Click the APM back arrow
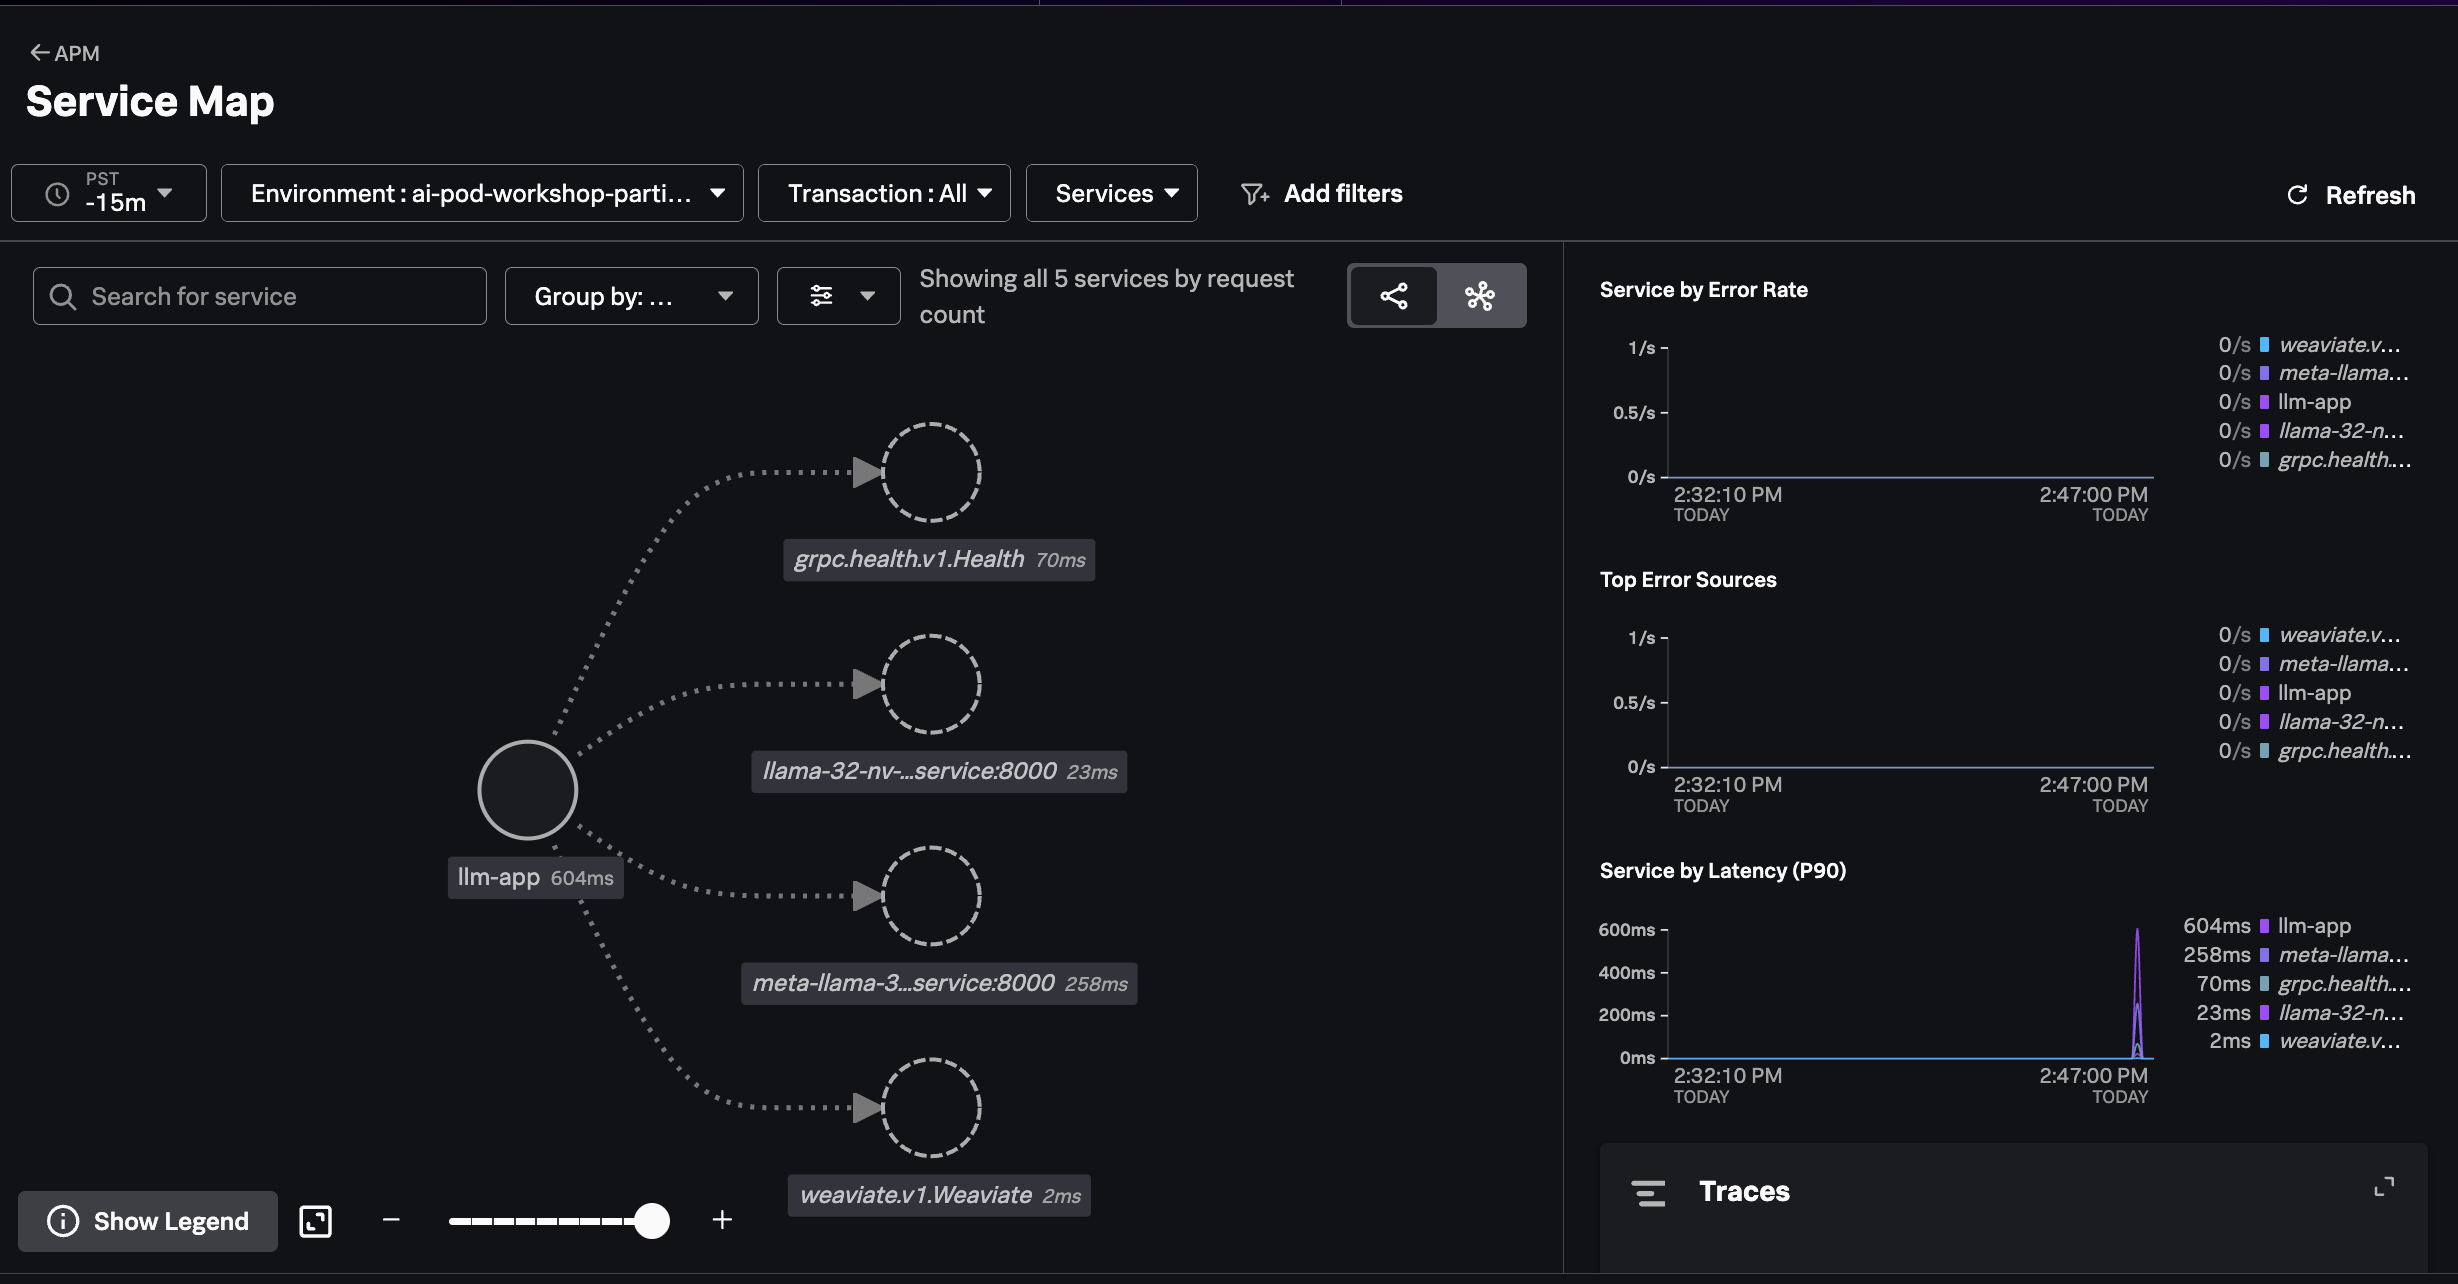Viewport: 2458px width, 1284px height. (40, 53)
